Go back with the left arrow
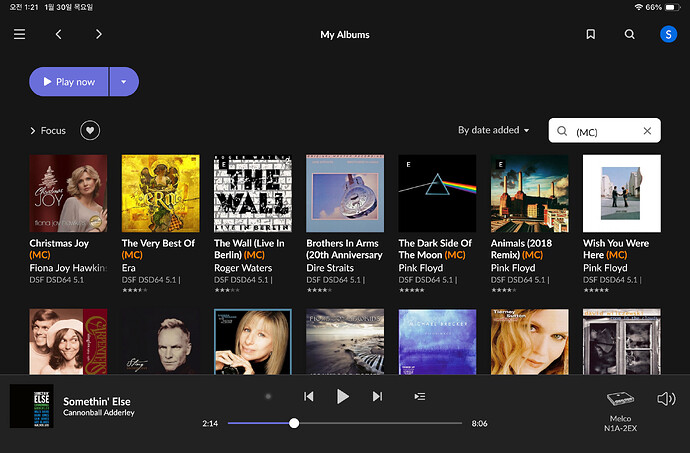This screenshot has height=453, width=690. (59, 34)
